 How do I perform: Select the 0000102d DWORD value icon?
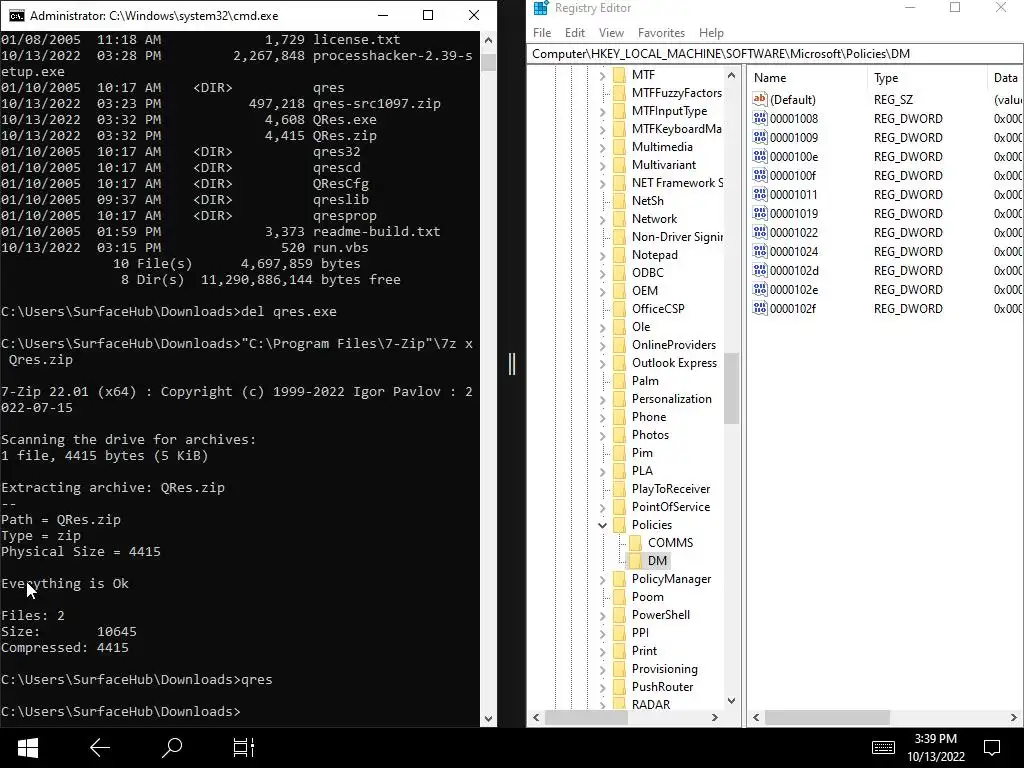[x=760, y=270]
